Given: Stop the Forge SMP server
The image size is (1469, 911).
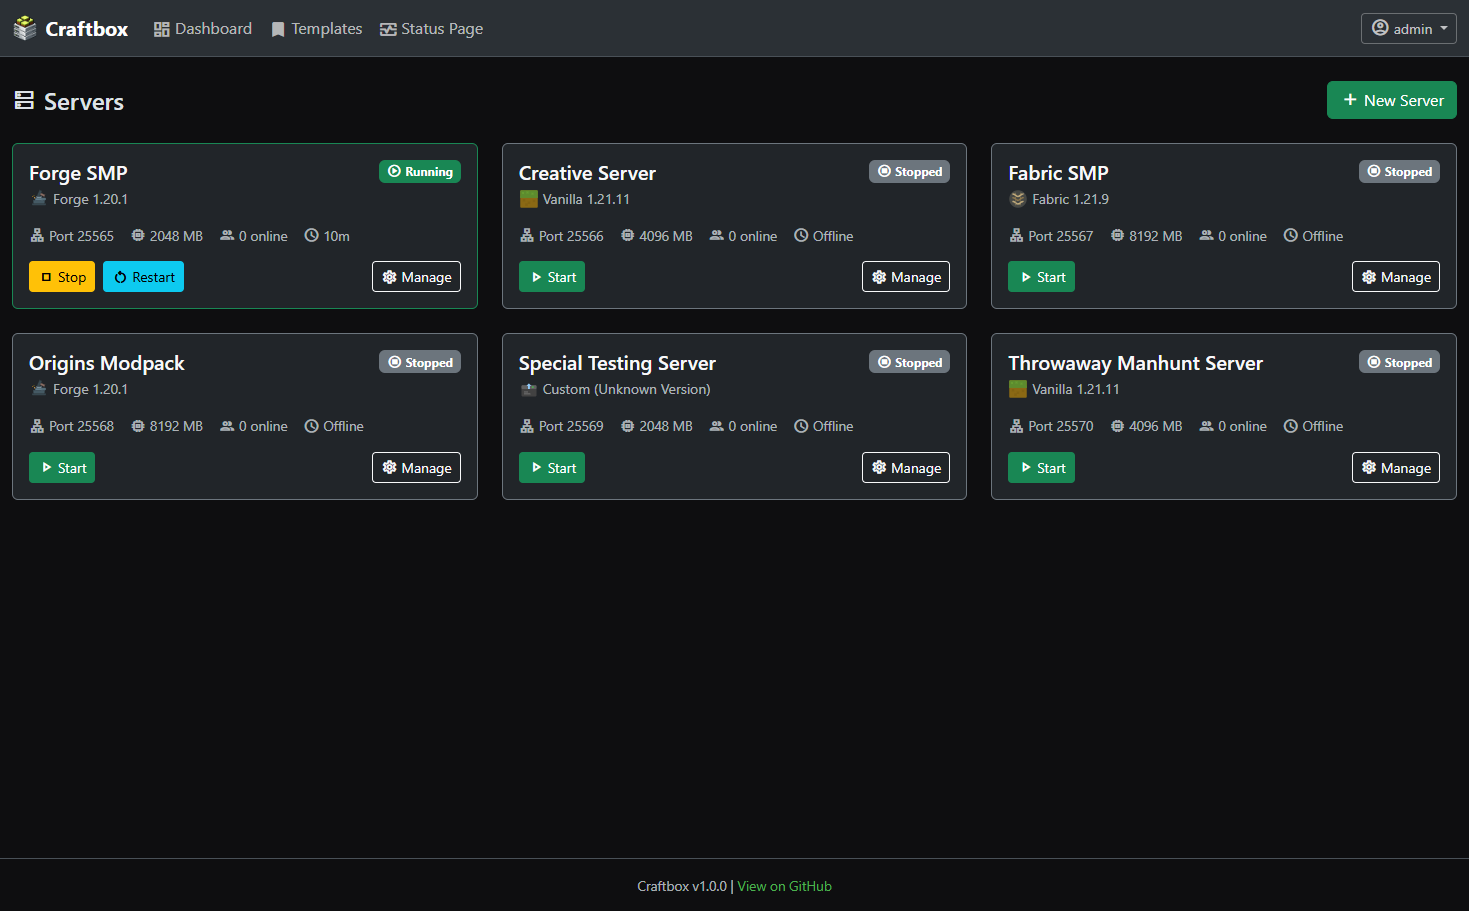Looking at the screenshot, I should coord(62,277).
